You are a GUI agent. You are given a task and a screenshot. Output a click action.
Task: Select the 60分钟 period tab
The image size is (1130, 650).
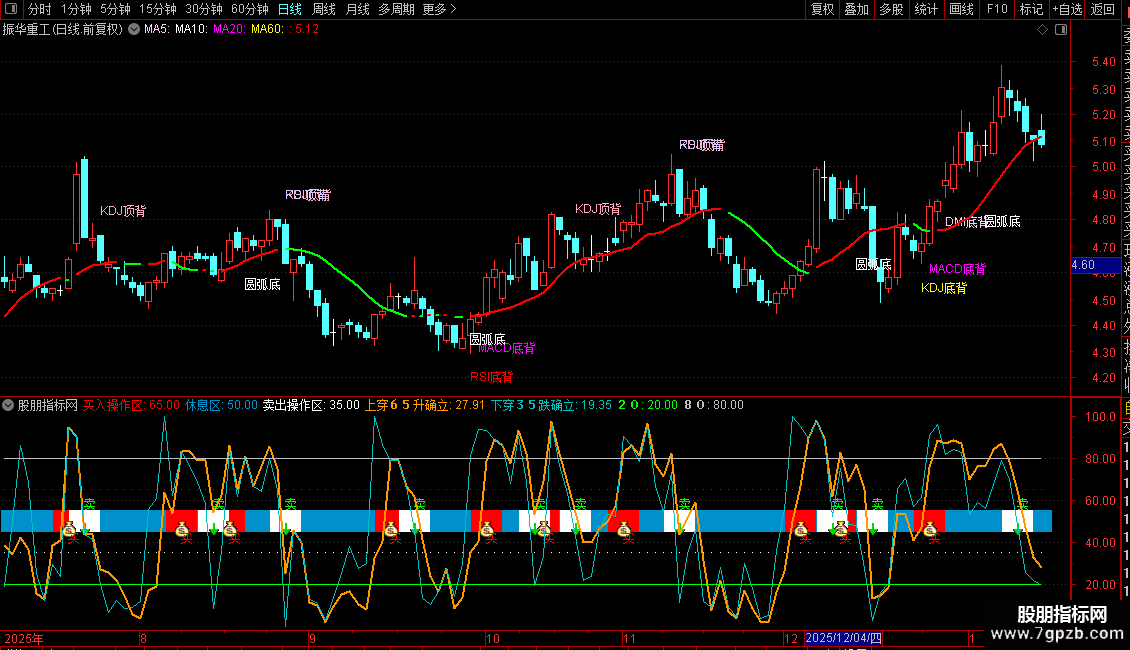click(x=250, y=9)
